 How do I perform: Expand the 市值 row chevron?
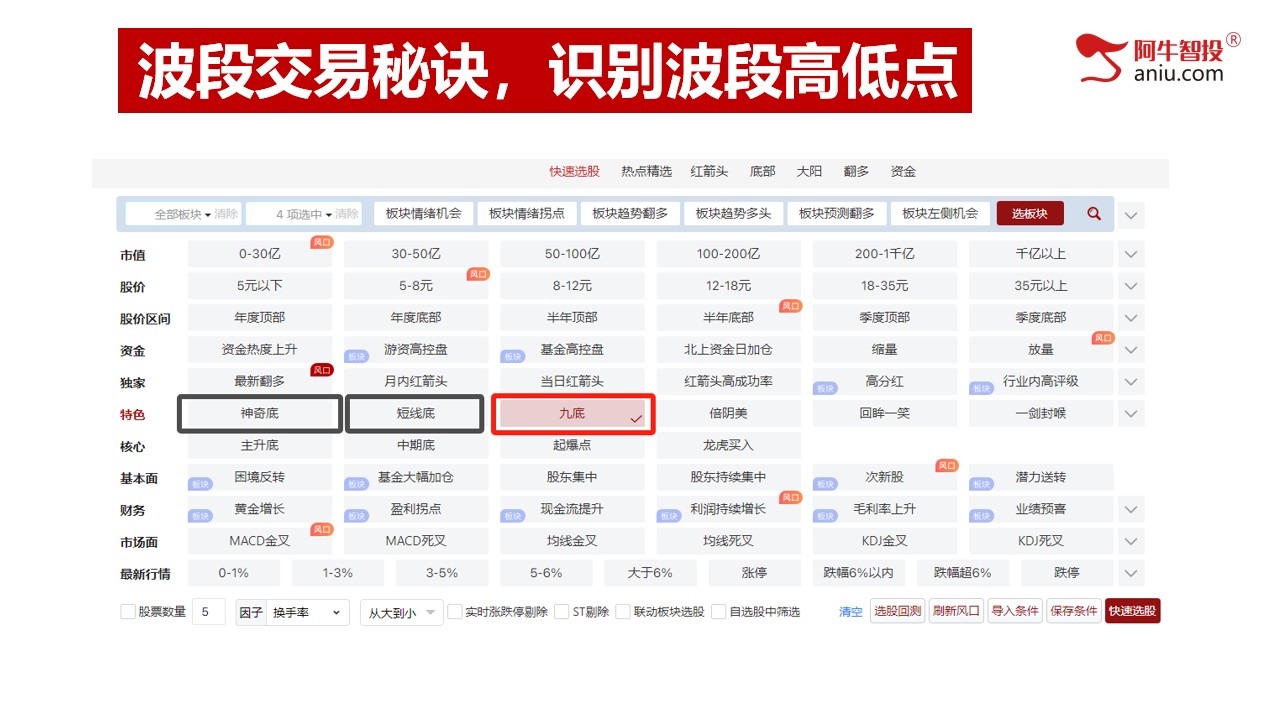[x=1131, y=254]
